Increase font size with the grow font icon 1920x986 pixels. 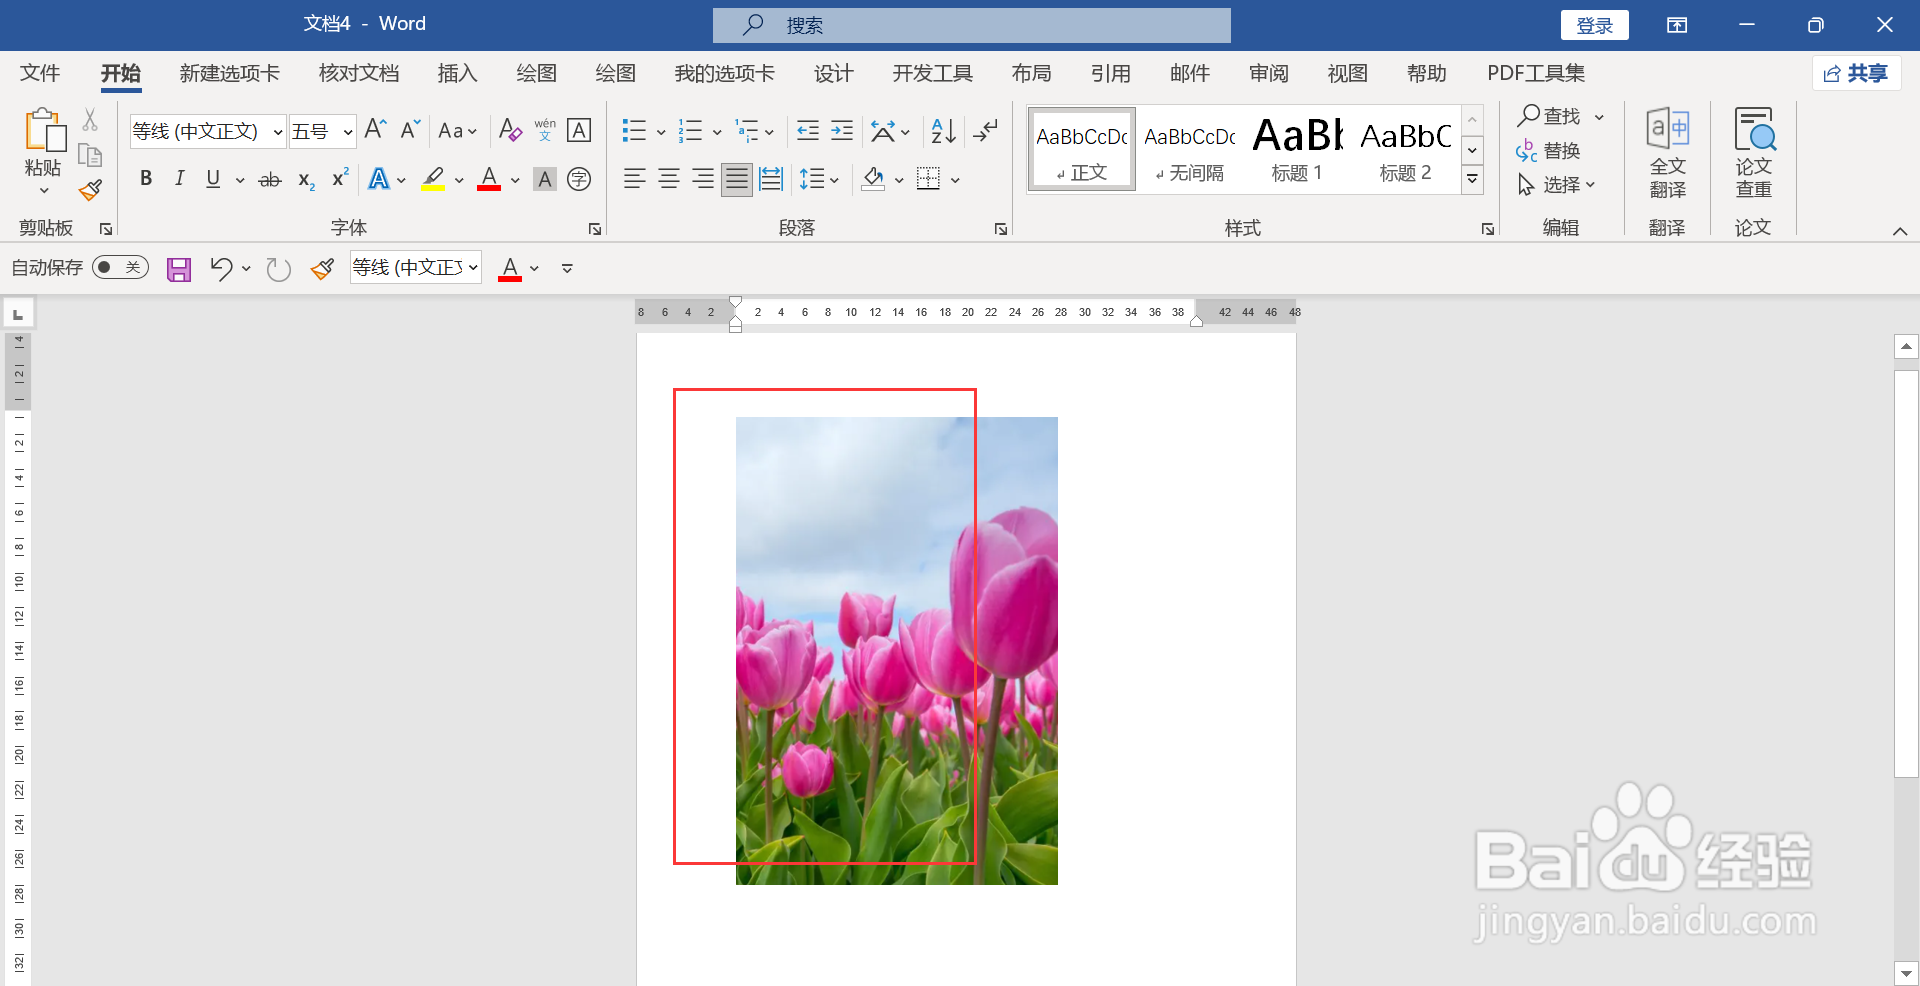(375, 130)
